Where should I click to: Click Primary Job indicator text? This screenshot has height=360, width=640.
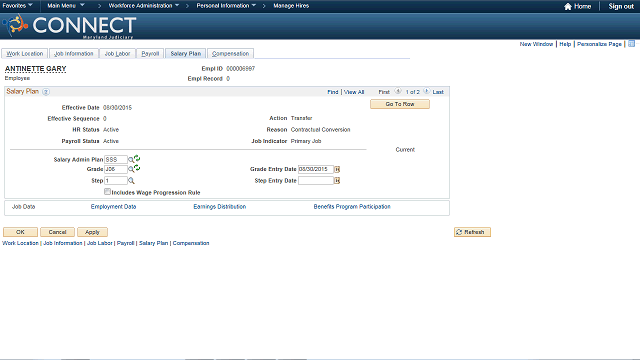(306, 141)
